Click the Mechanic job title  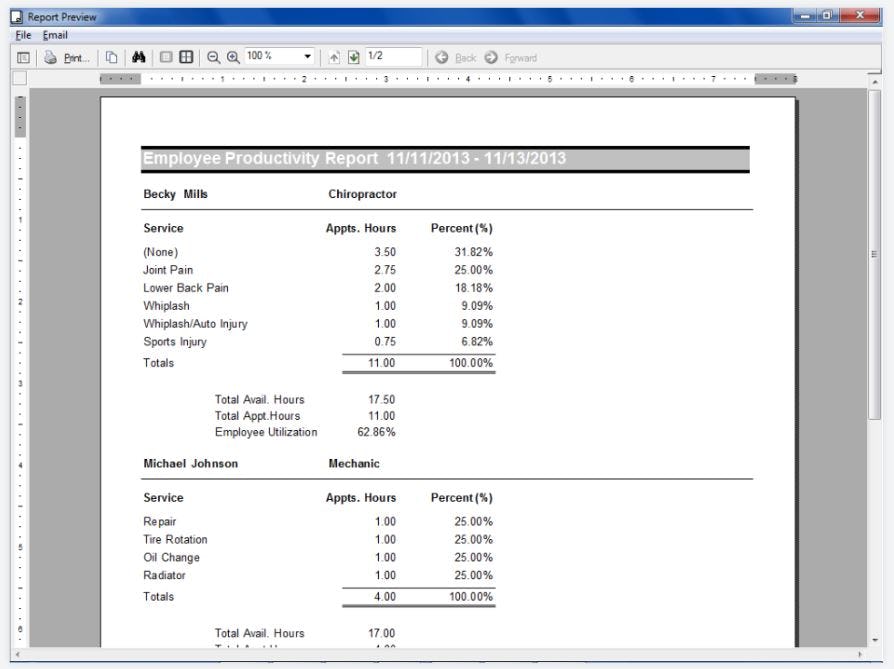coord(354,464)
